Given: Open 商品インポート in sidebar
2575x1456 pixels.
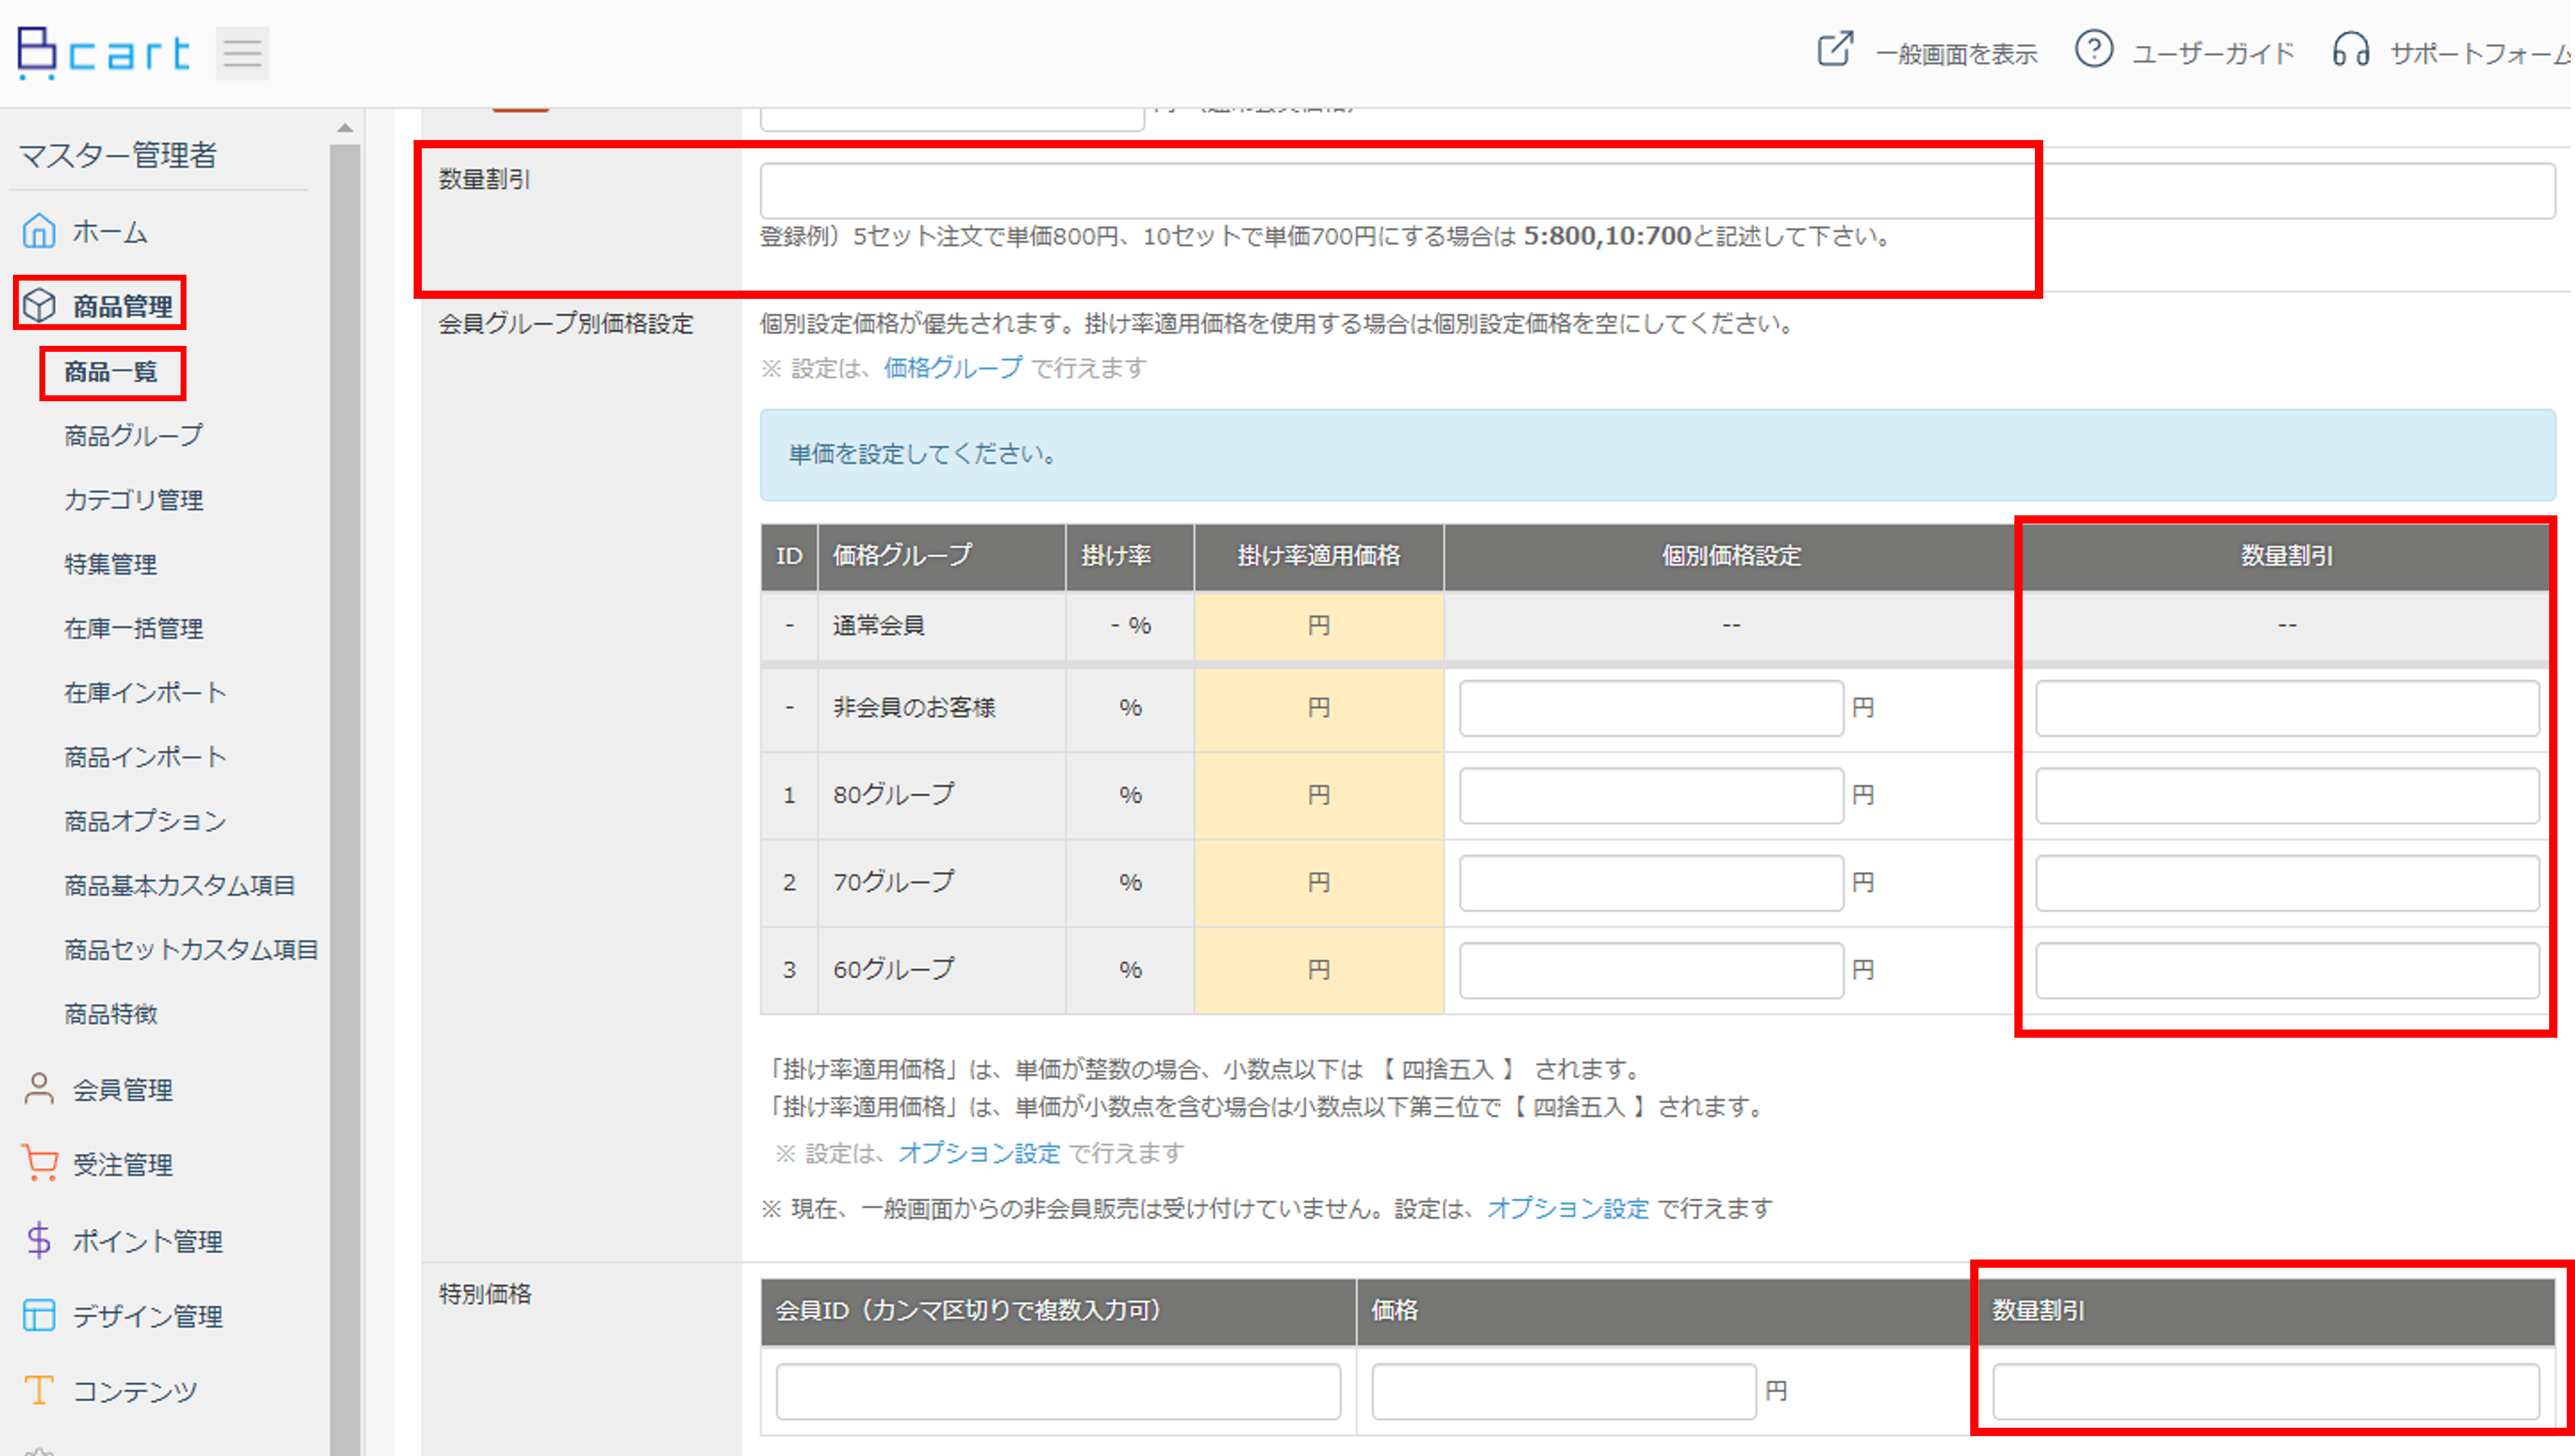Looking at the screenshot, I should [x=146, y=757].
